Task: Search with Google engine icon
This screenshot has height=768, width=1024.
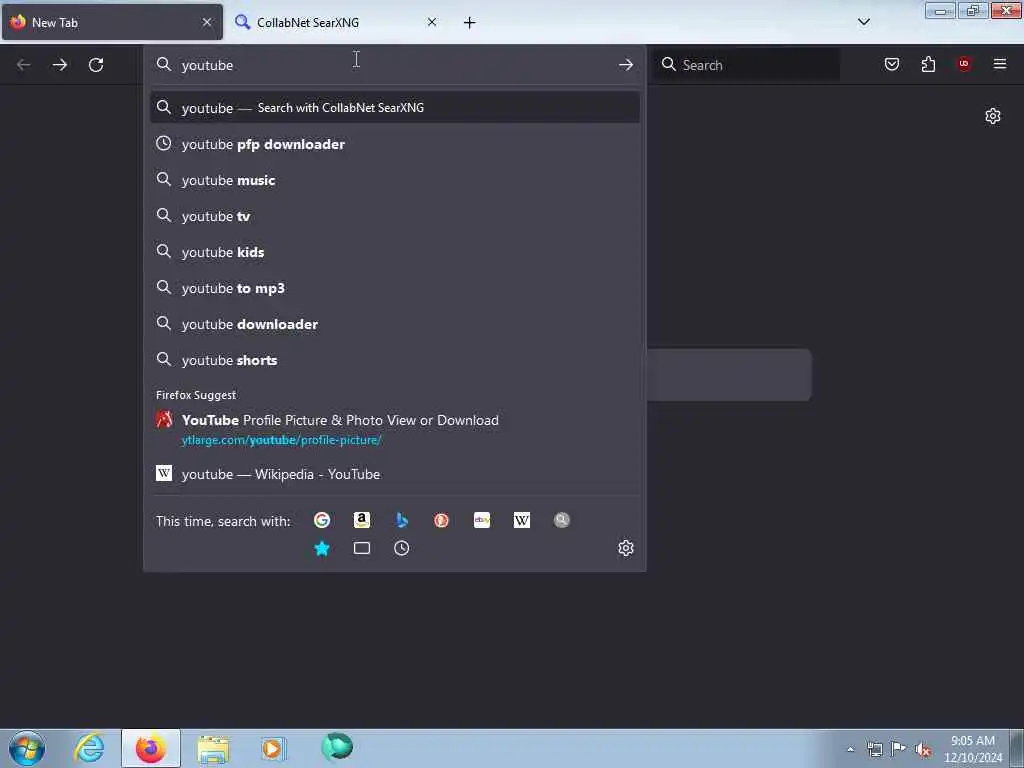Action: pyautogui.click(x=321, y=520)
